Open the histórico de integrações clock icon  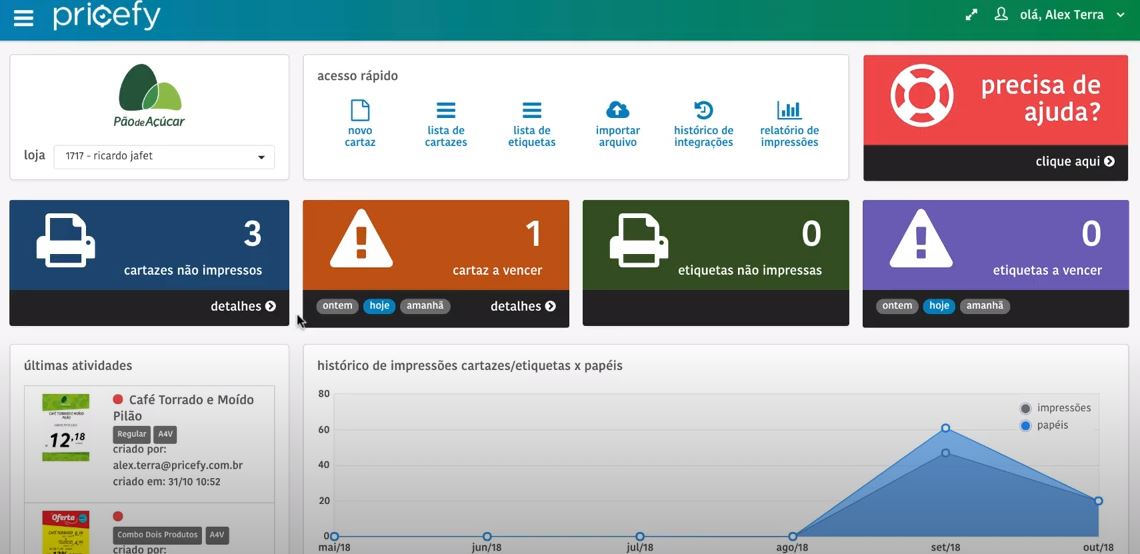pyautogui.click(x=703, y=110)
